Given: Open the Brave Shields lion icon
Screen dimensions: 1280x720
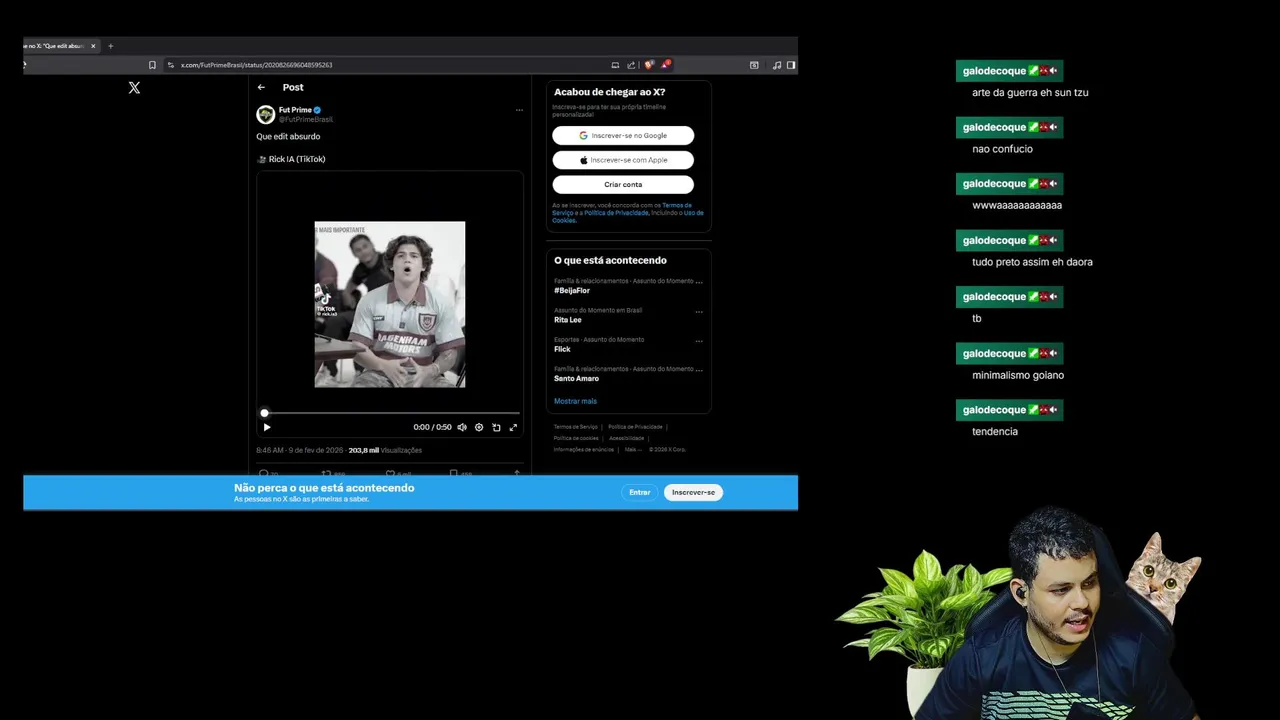Looking at the screenshot, I should click(649, 65).
